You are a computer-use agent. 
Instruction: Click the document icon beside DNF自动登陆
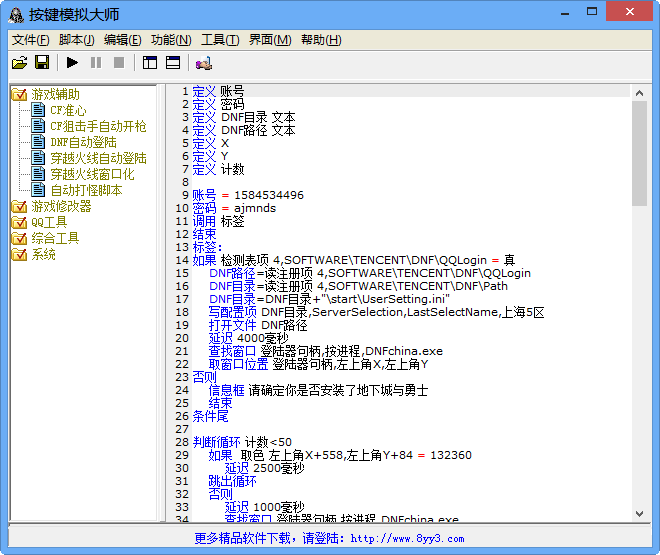pos(38,142)
